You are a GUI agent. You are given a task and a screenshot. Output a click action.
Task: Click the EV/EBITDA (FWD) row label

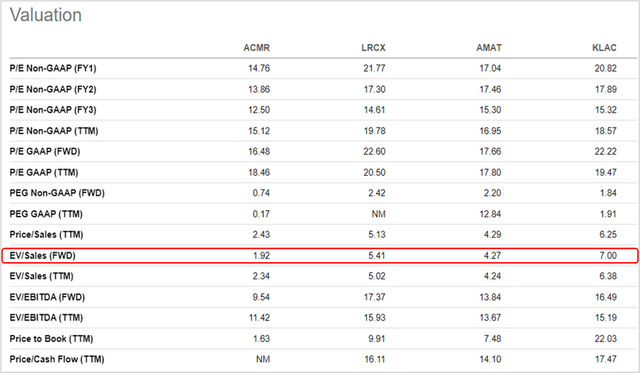coord(47,297)
